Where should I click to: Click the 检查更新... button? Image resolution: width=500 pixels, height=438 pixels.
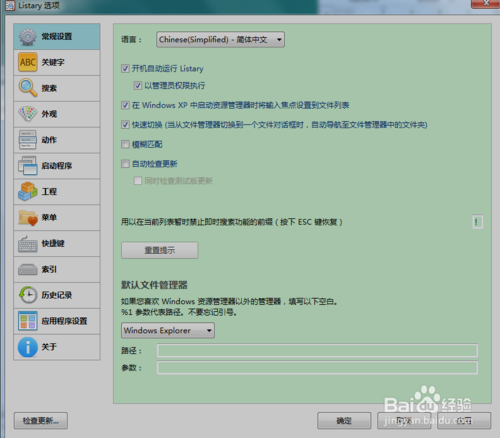(41, 421)
